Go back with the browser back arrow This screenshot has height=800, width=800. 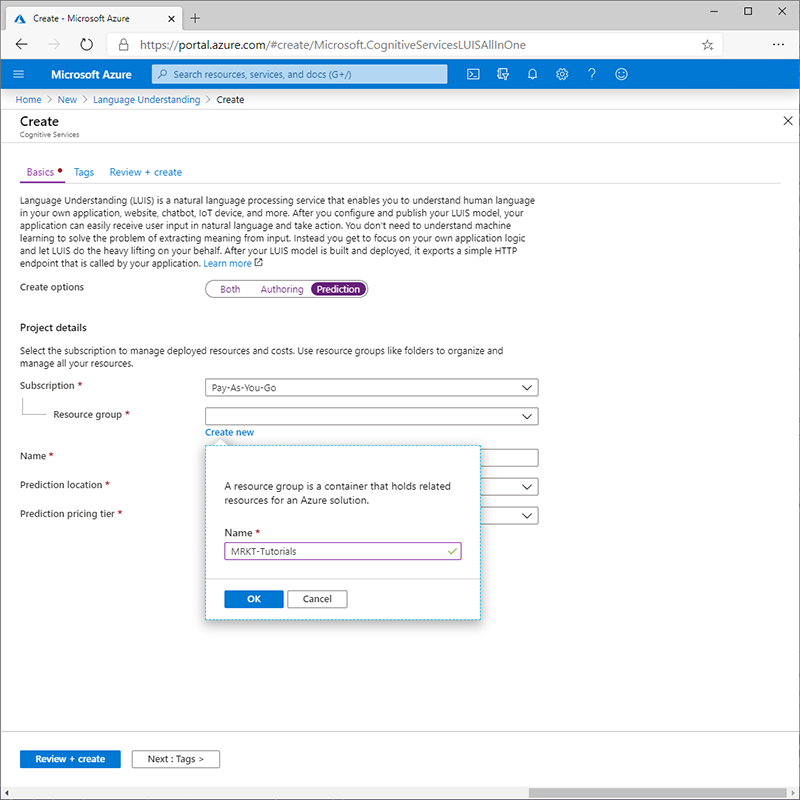coord(21,45)
